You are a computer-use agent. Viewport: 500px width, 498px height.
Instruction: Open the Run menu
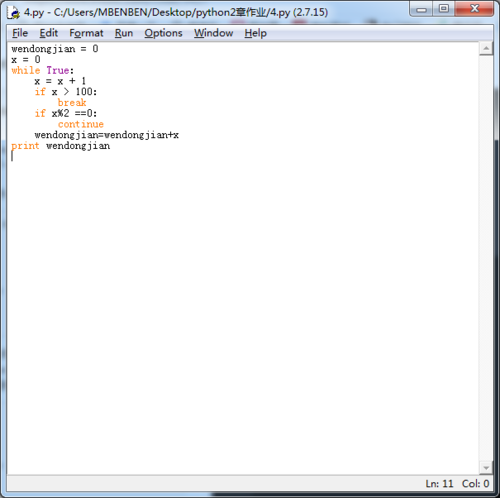tap(124, 33)
